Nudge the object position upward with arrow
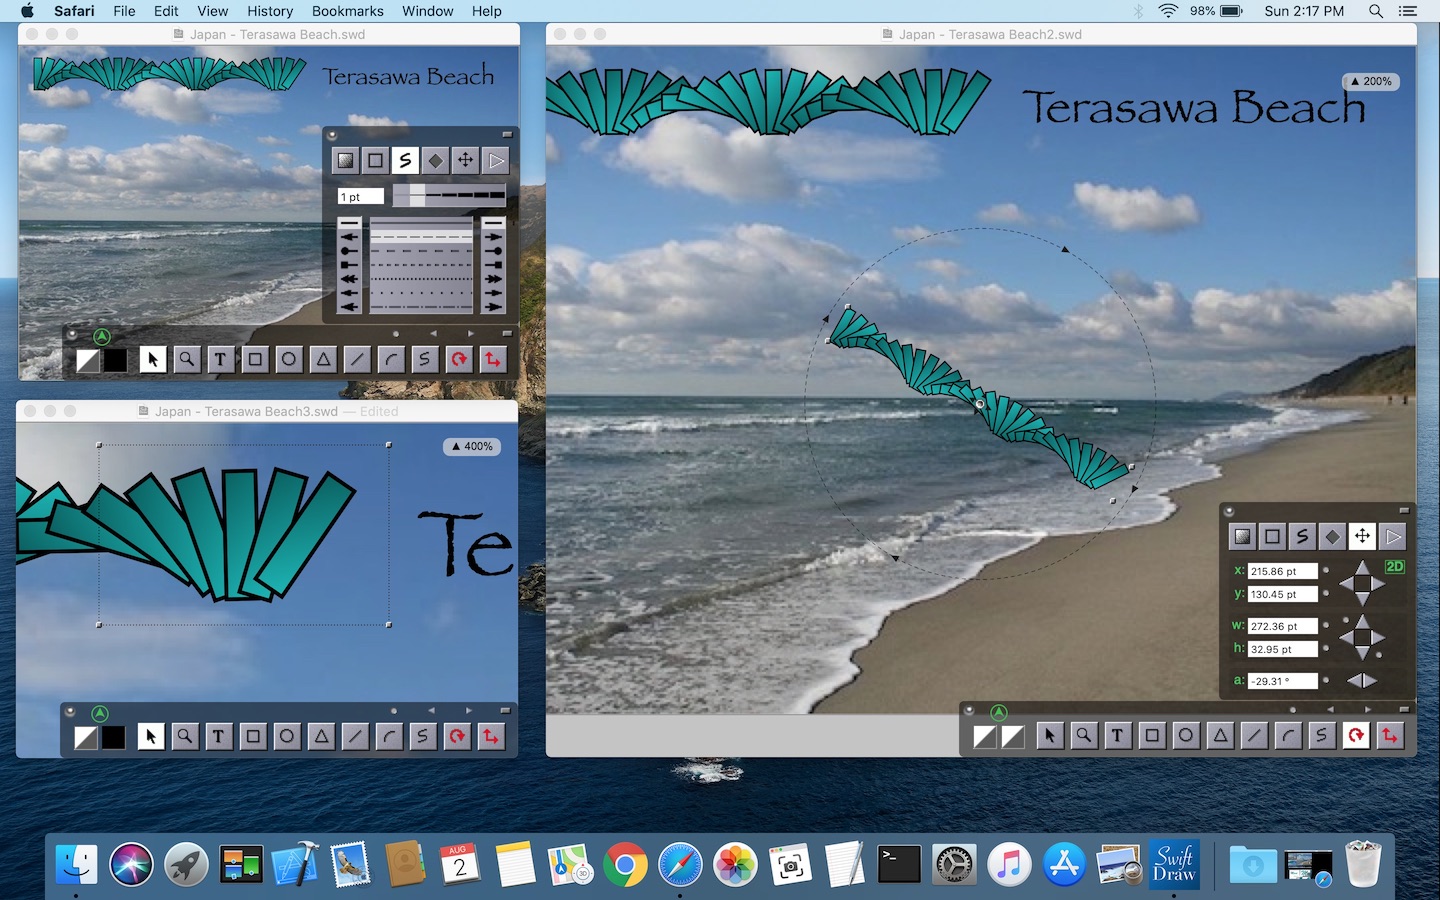The width and height of the screenshot is (1440, 900). [1362, 567]
